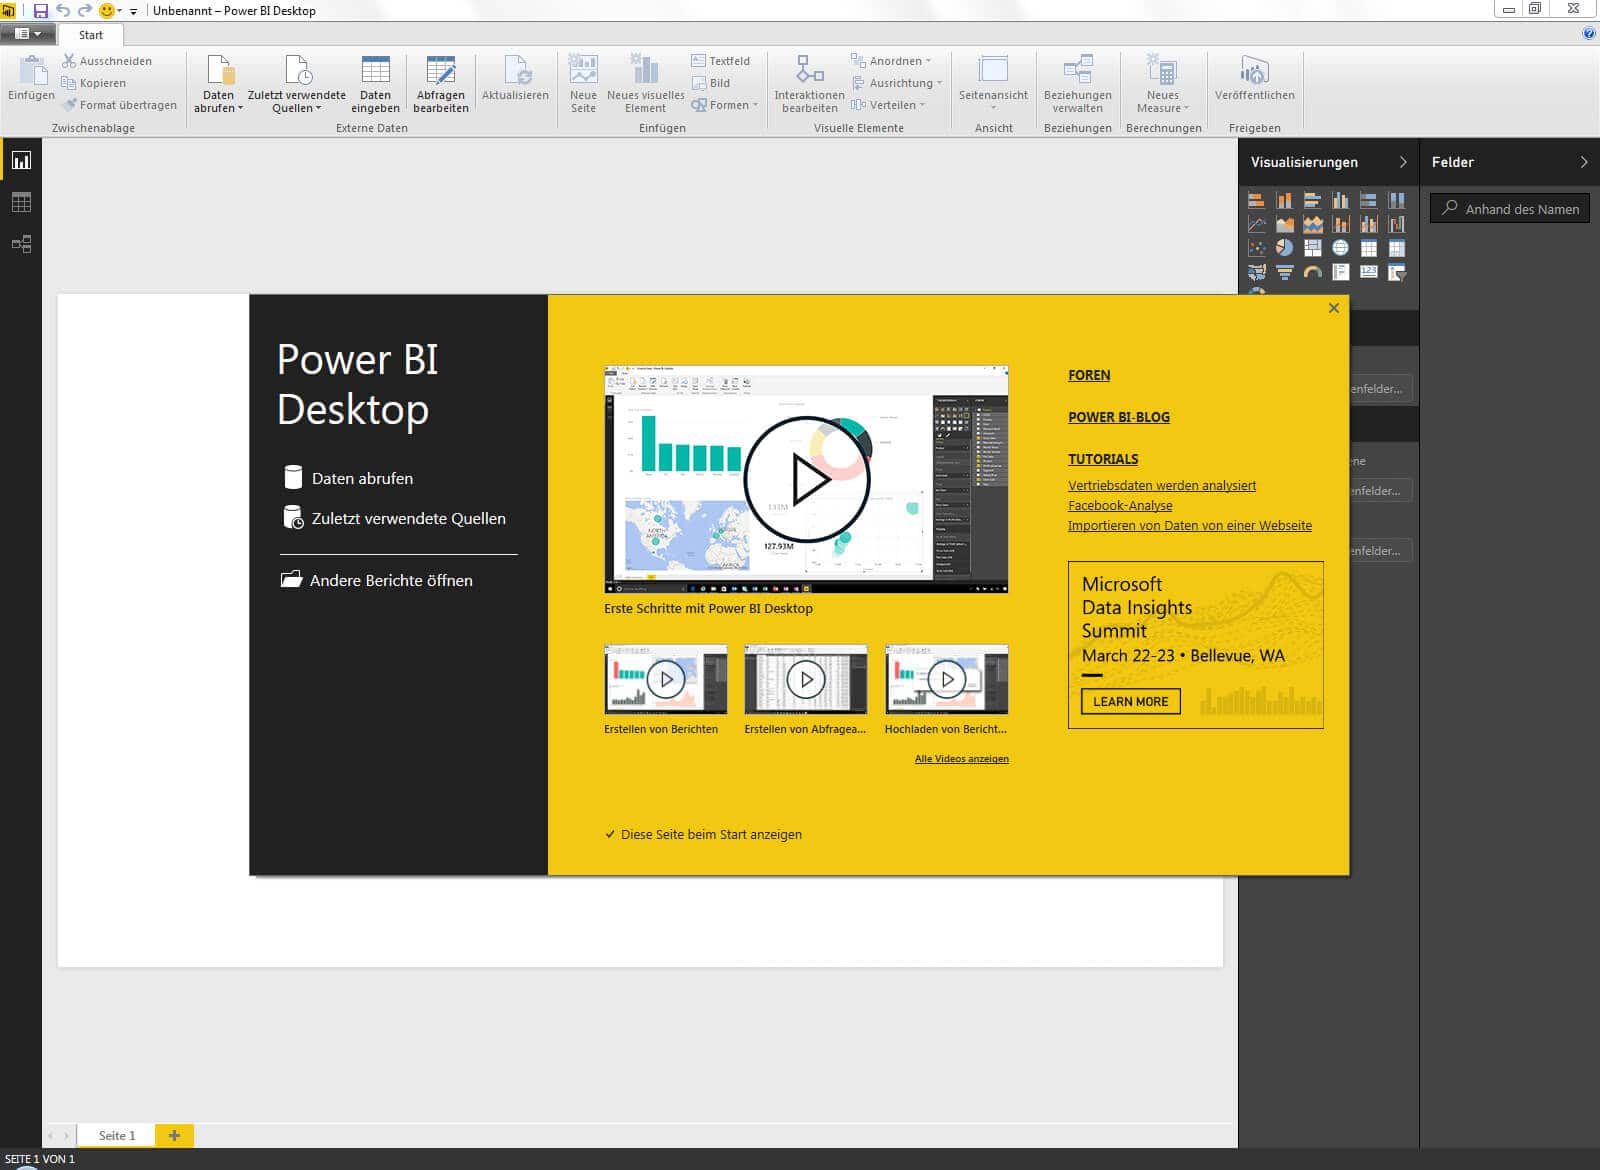Click Veröffentlichen in the ribbon

[1254, 79]
